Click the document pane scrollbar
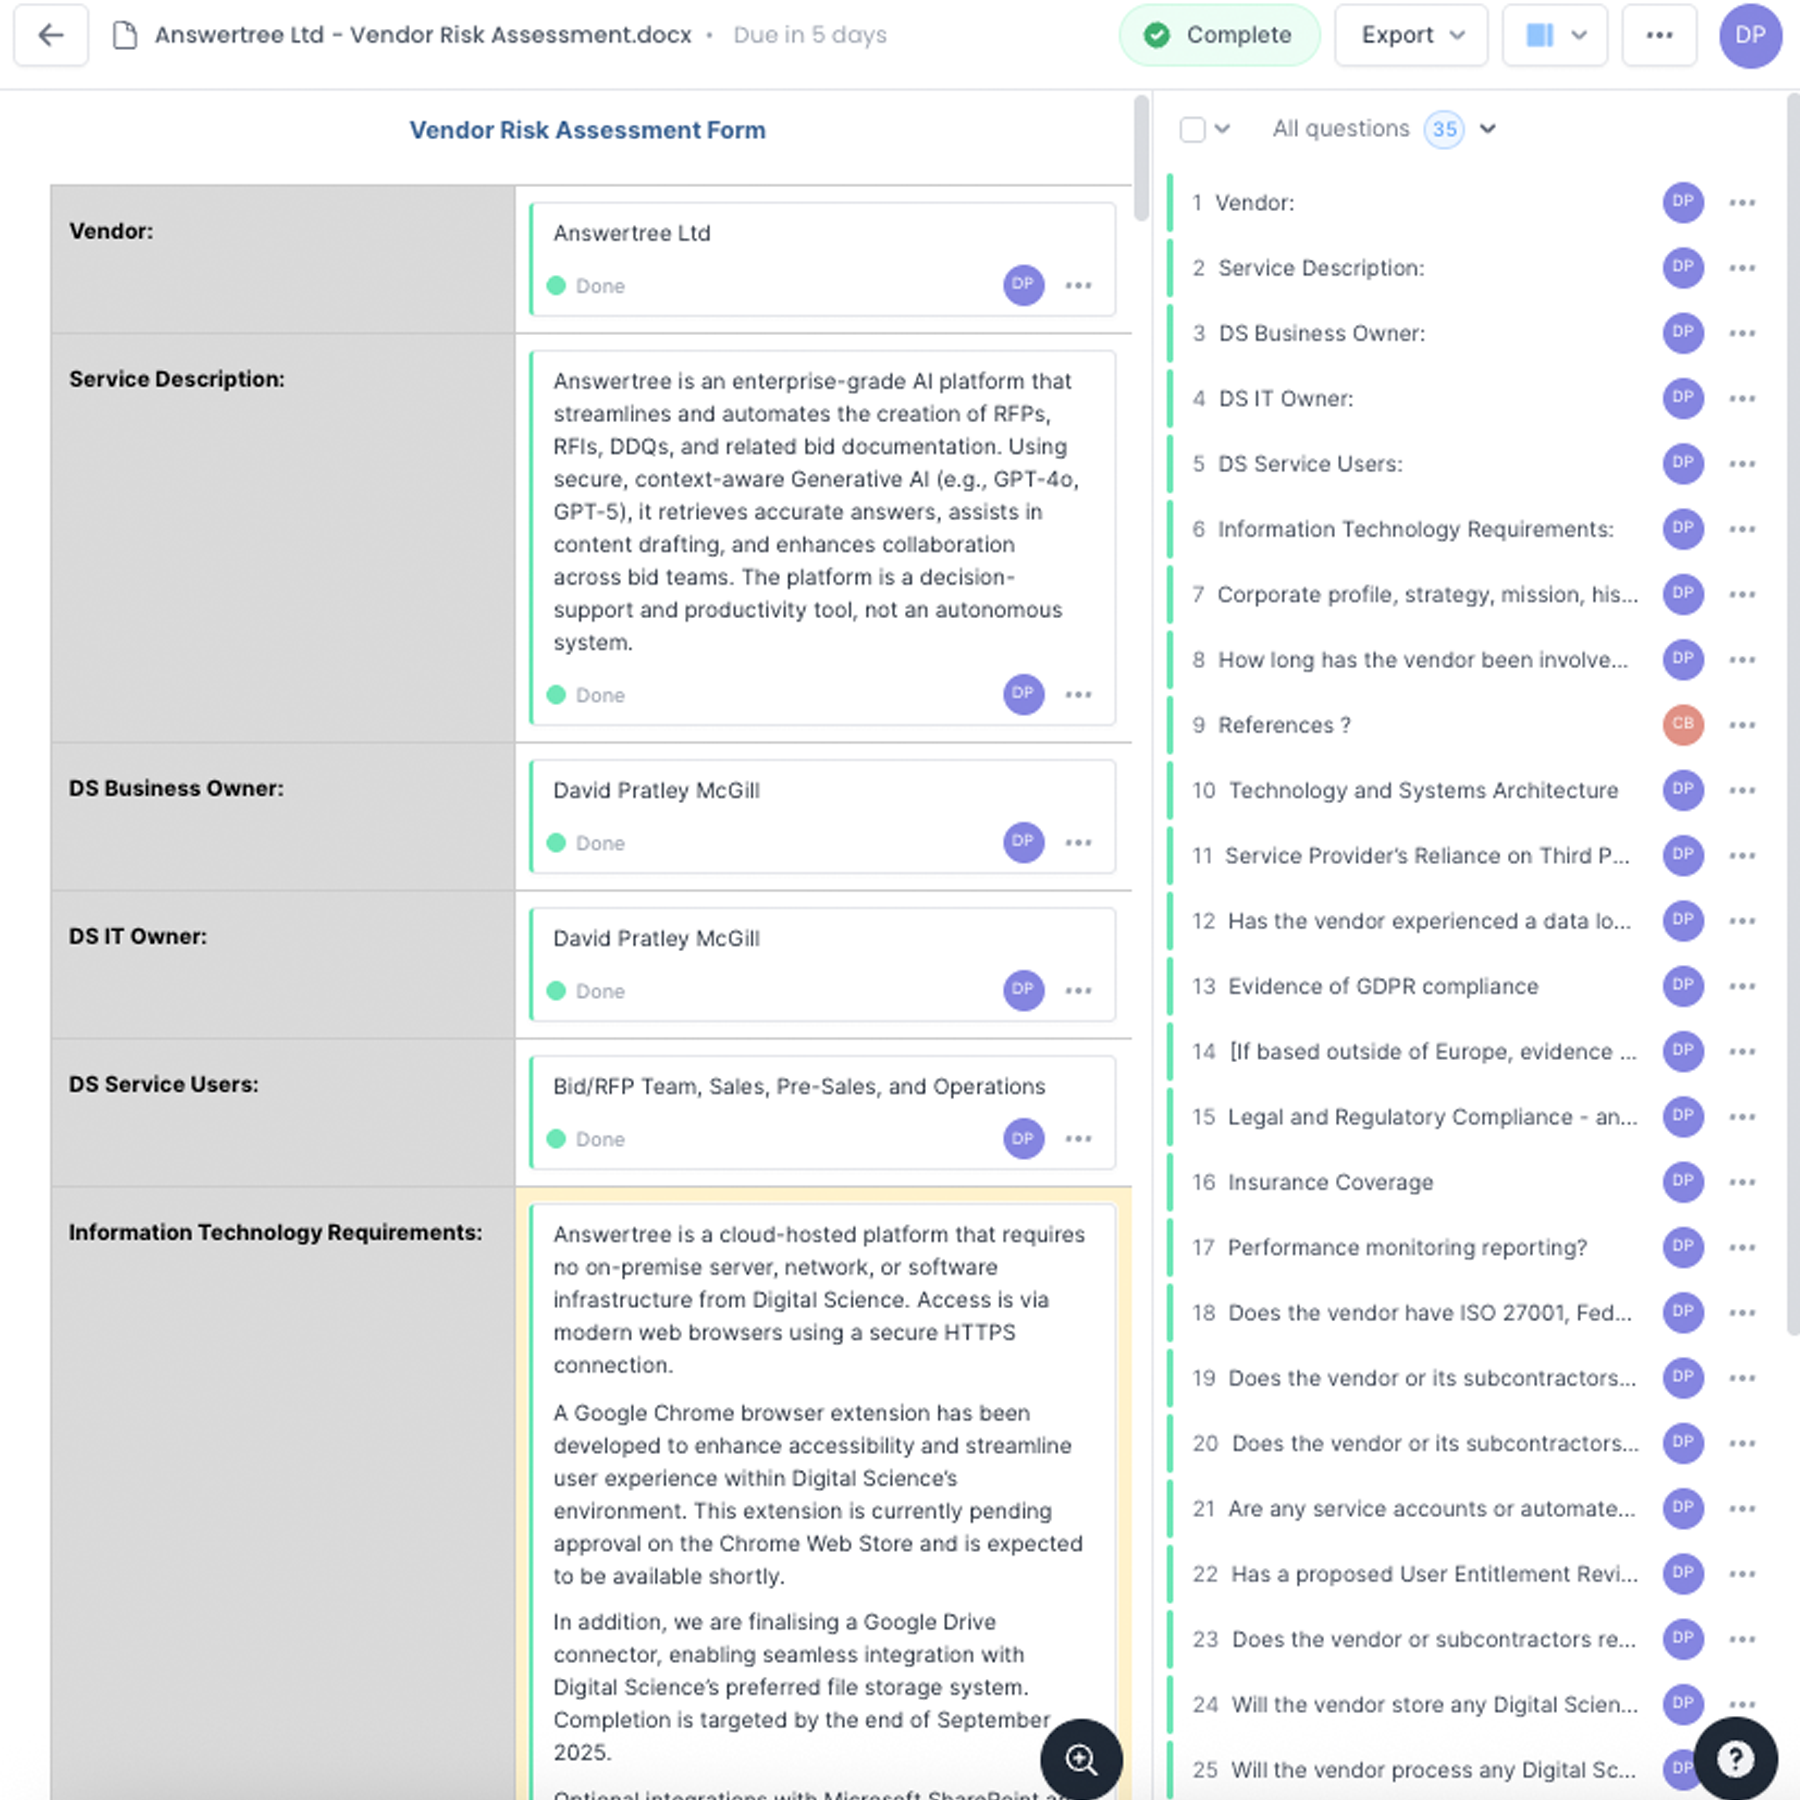1800x1800 pixels. [x=1141, y=158]
